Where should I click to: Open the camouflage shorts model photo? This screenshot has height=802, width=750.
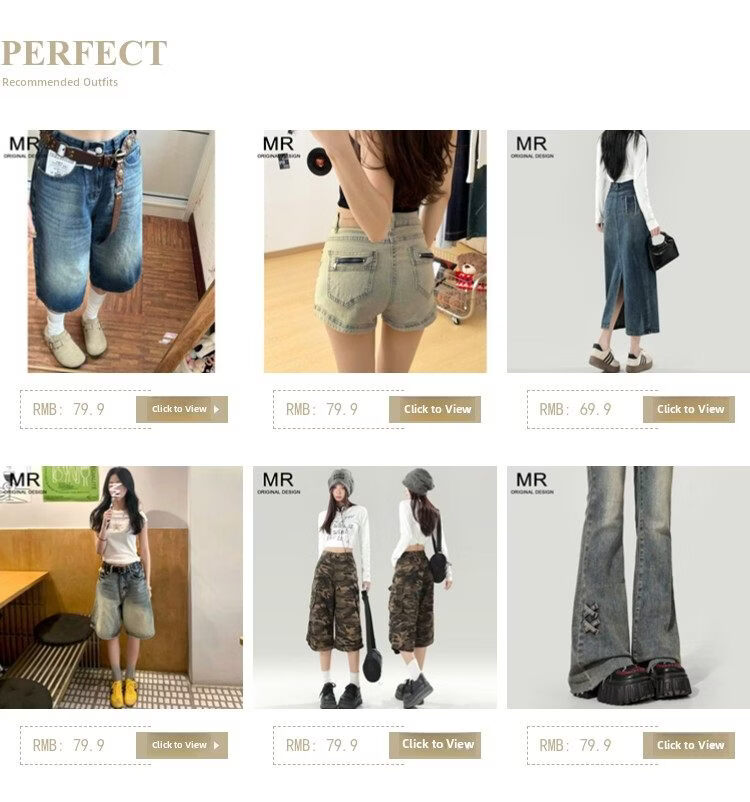[374, 587]
